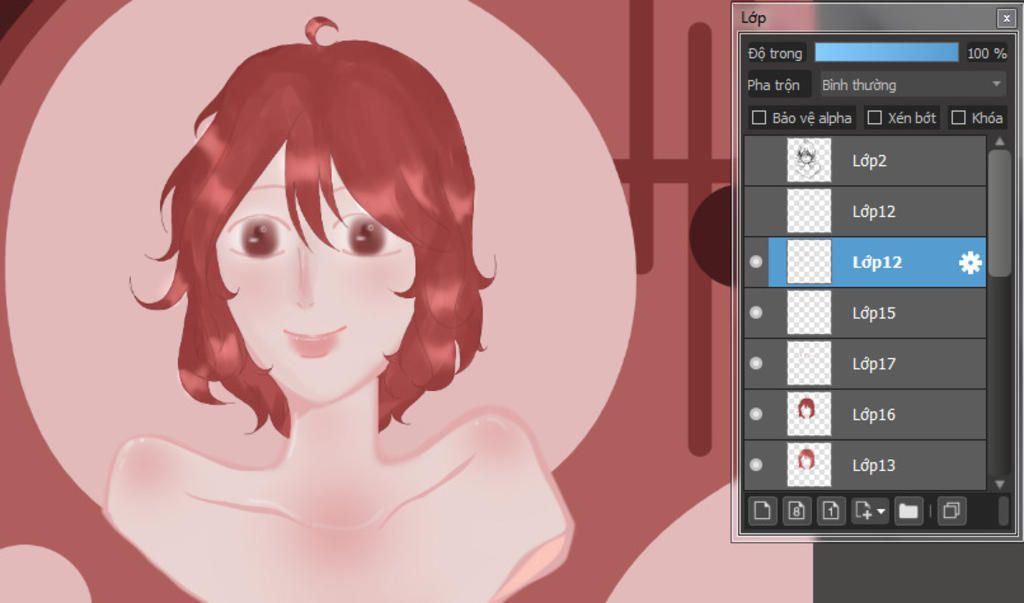Open the add-layer options dropdown
This screenshot has height=603, width=1024.
870,511
